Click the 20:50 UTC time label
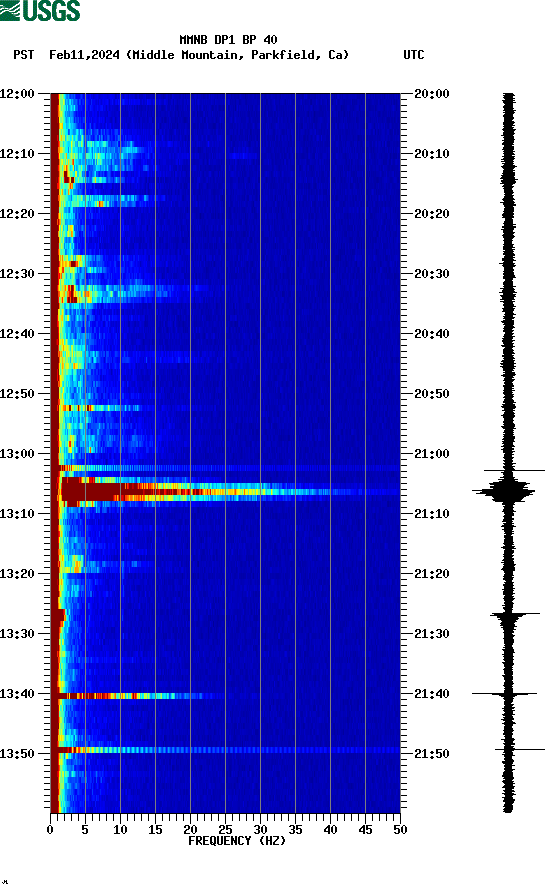The width and height of the screenshot is (552, 893). tap(432, 394)
